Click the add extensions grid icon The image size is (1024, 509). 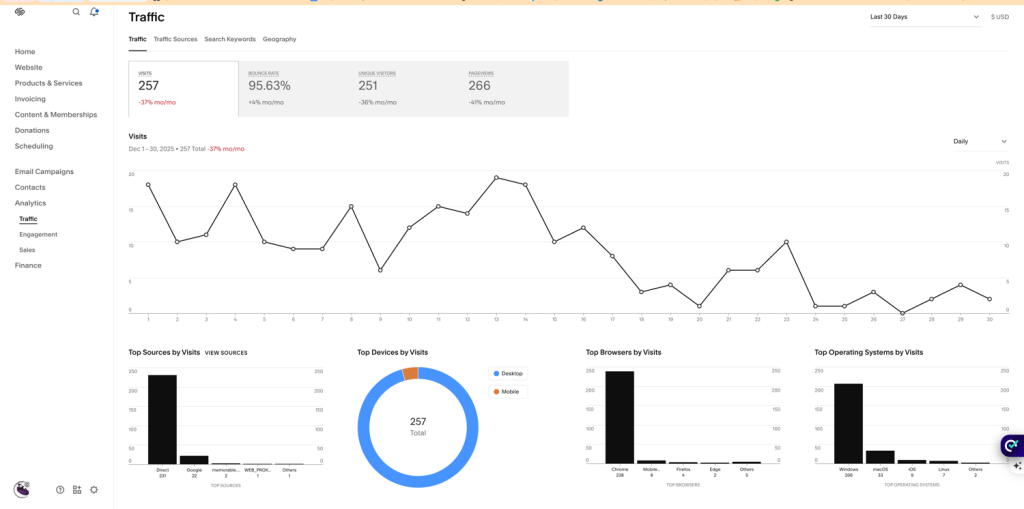77,490
